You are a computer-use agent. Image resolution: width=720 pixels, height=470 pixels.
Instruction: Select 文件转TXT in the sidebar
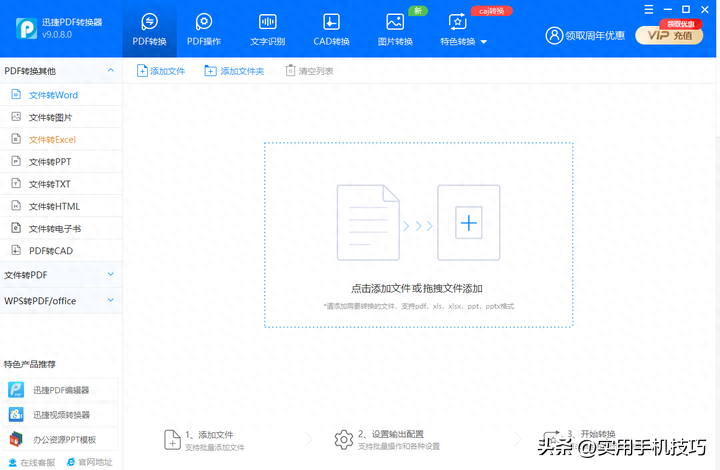61,184
